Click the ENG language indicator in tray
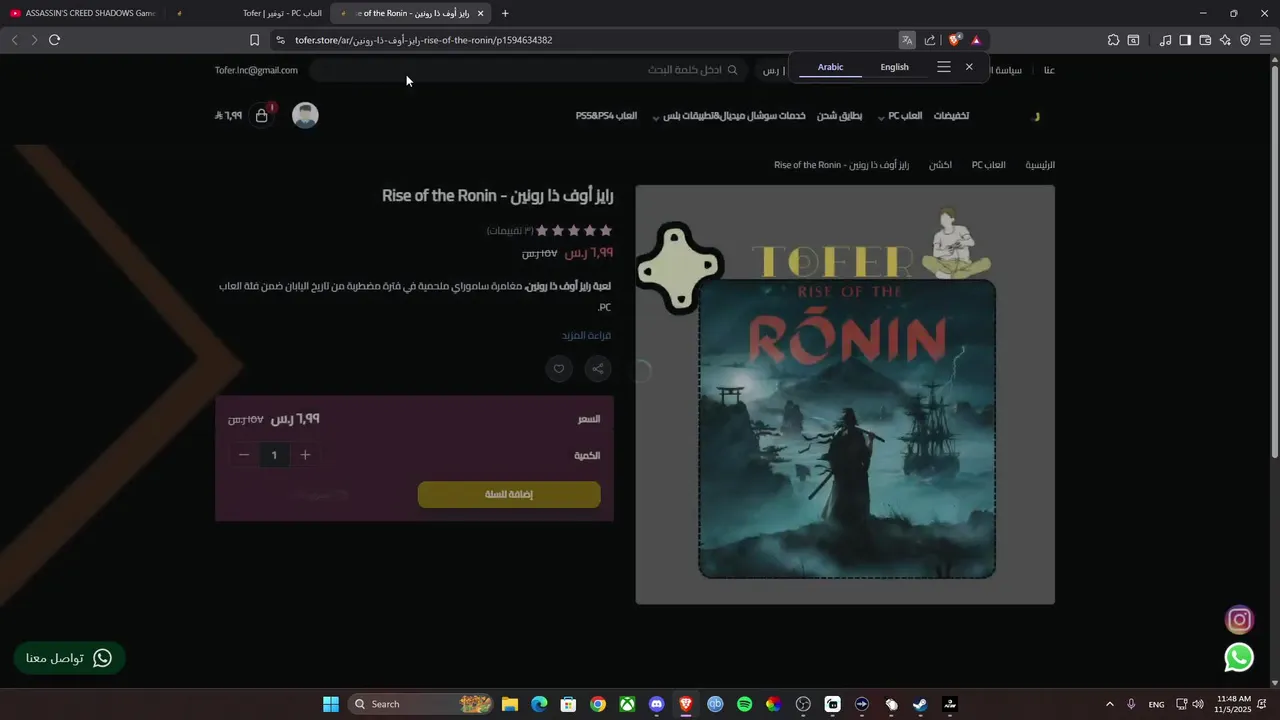The height and width of the screenshot is (720, 1280). click(x=1156, y=705)
